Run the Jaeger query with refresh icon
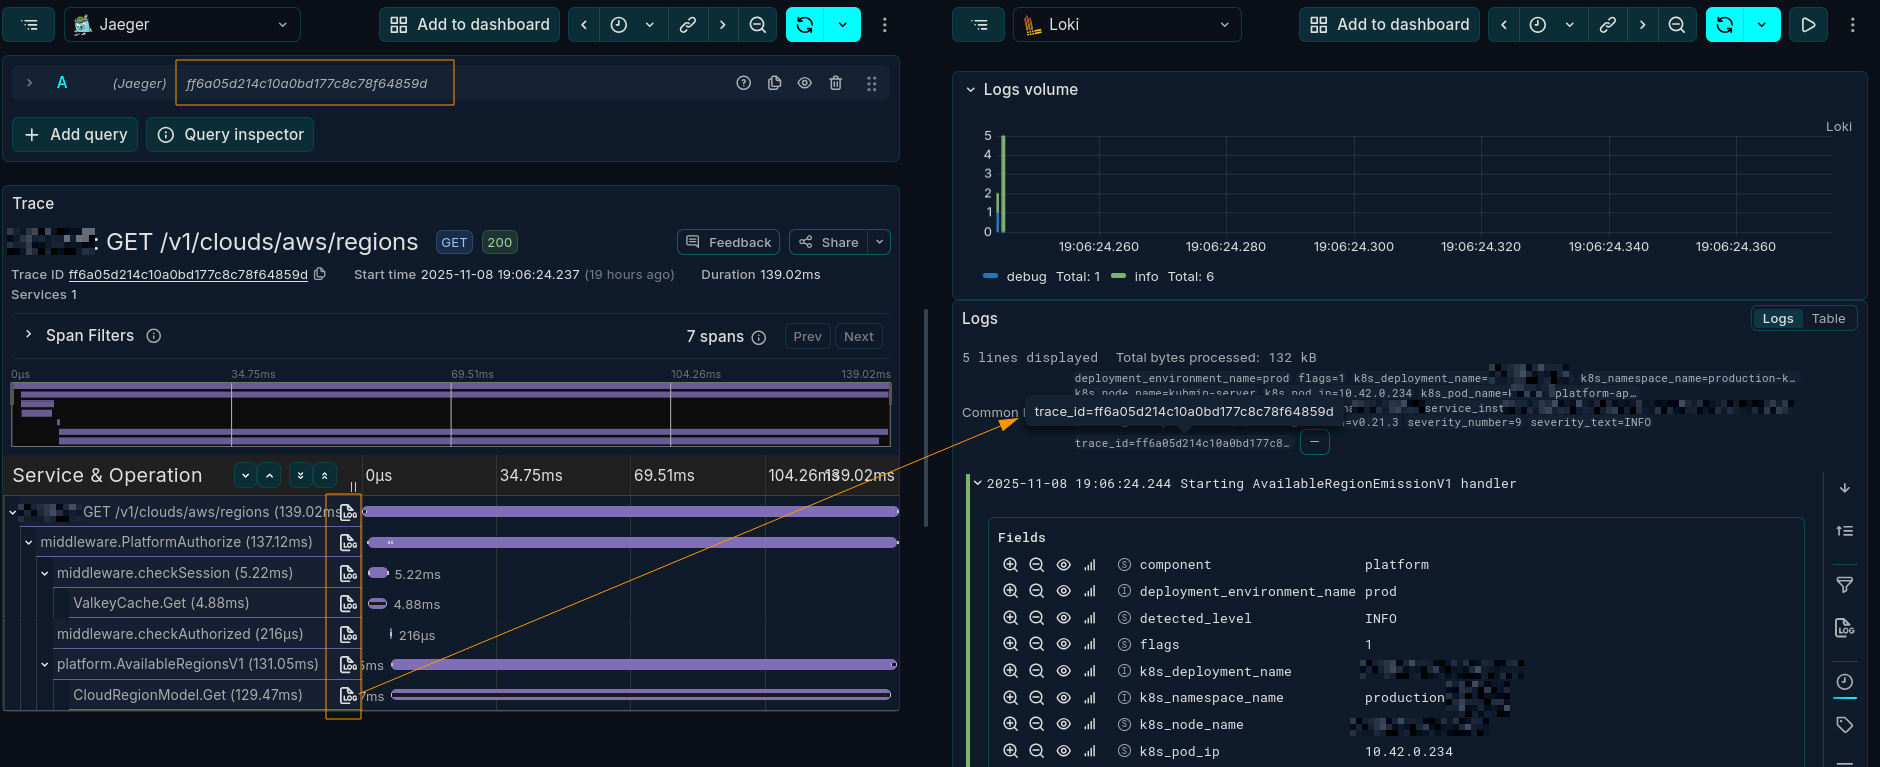Image resolution: width=1880 pixels, height=767 pixels. coord(805,24)
